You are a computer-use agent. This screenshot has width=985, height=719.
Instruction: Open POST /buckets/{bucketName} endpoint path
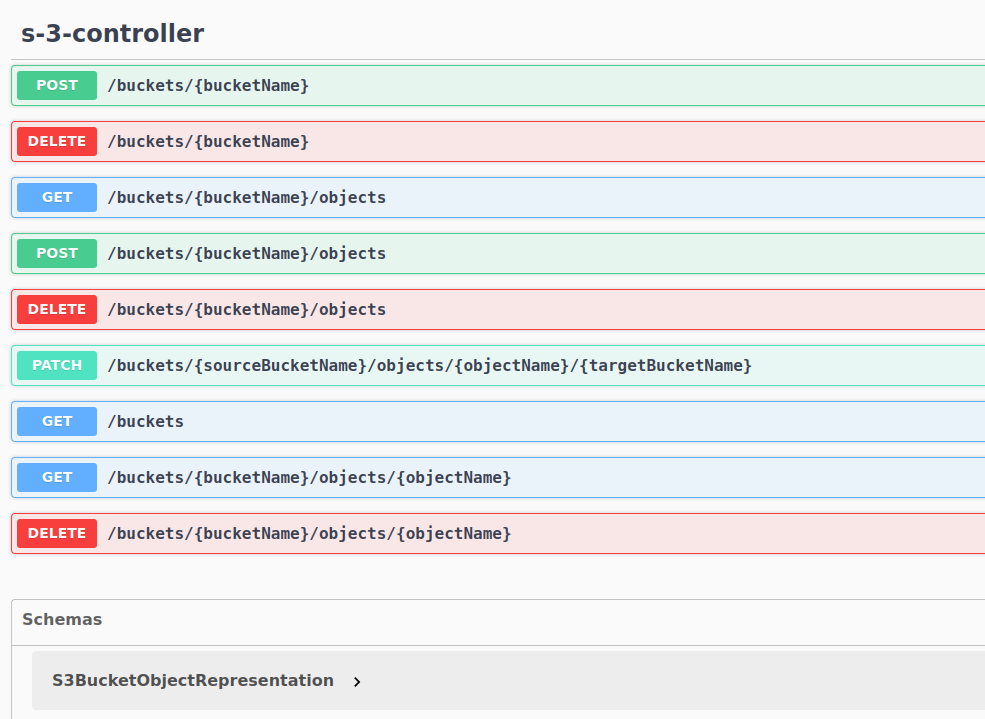pos(208,85)
